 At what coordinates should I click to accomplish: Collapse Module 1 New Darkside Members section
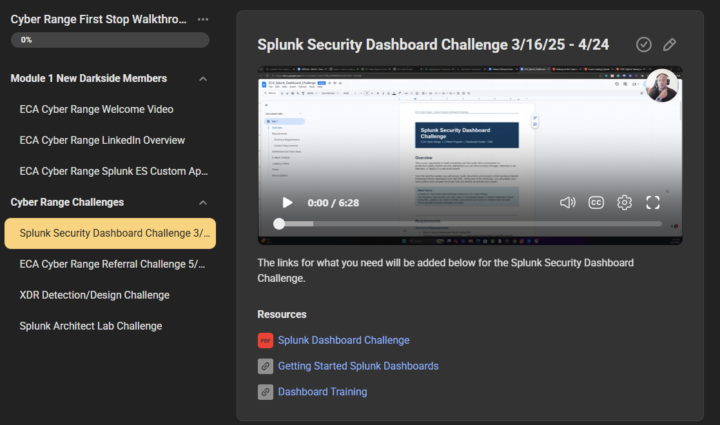point(203,79)
